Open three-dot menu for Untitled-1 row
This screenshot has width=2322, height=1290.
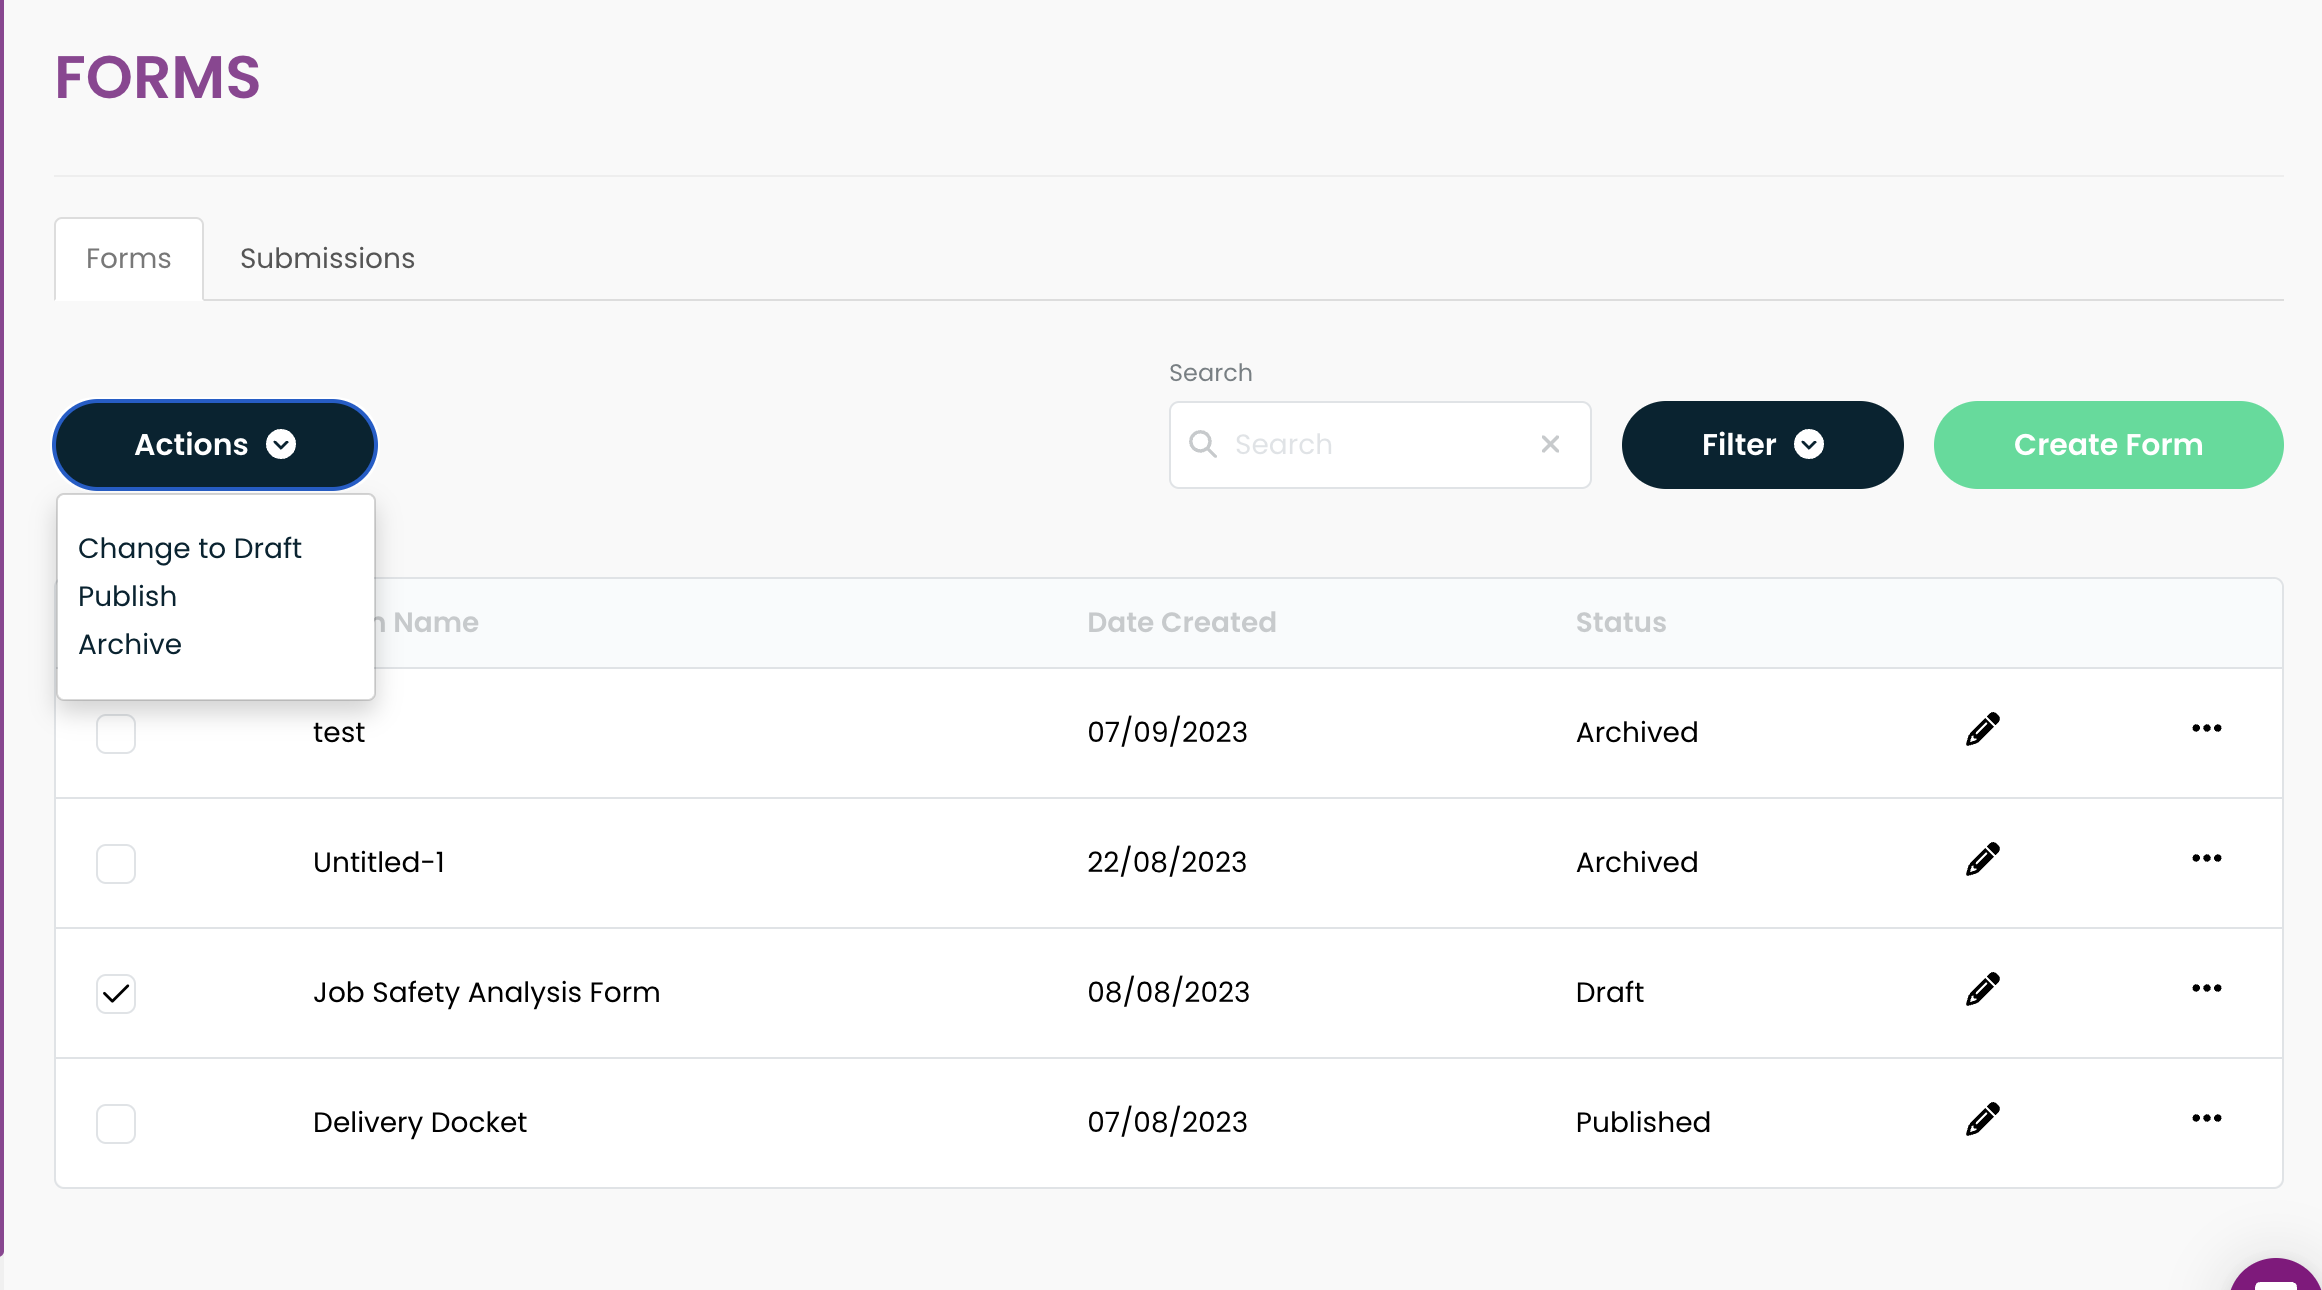pyautogui.click(x=2206, y=858)
